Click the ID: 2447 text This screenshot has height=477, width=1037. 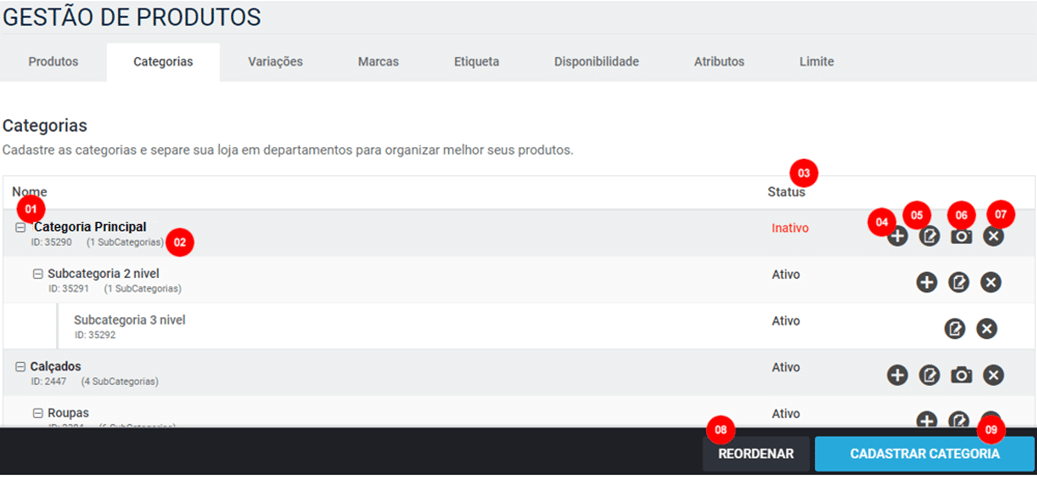point(49,382)
